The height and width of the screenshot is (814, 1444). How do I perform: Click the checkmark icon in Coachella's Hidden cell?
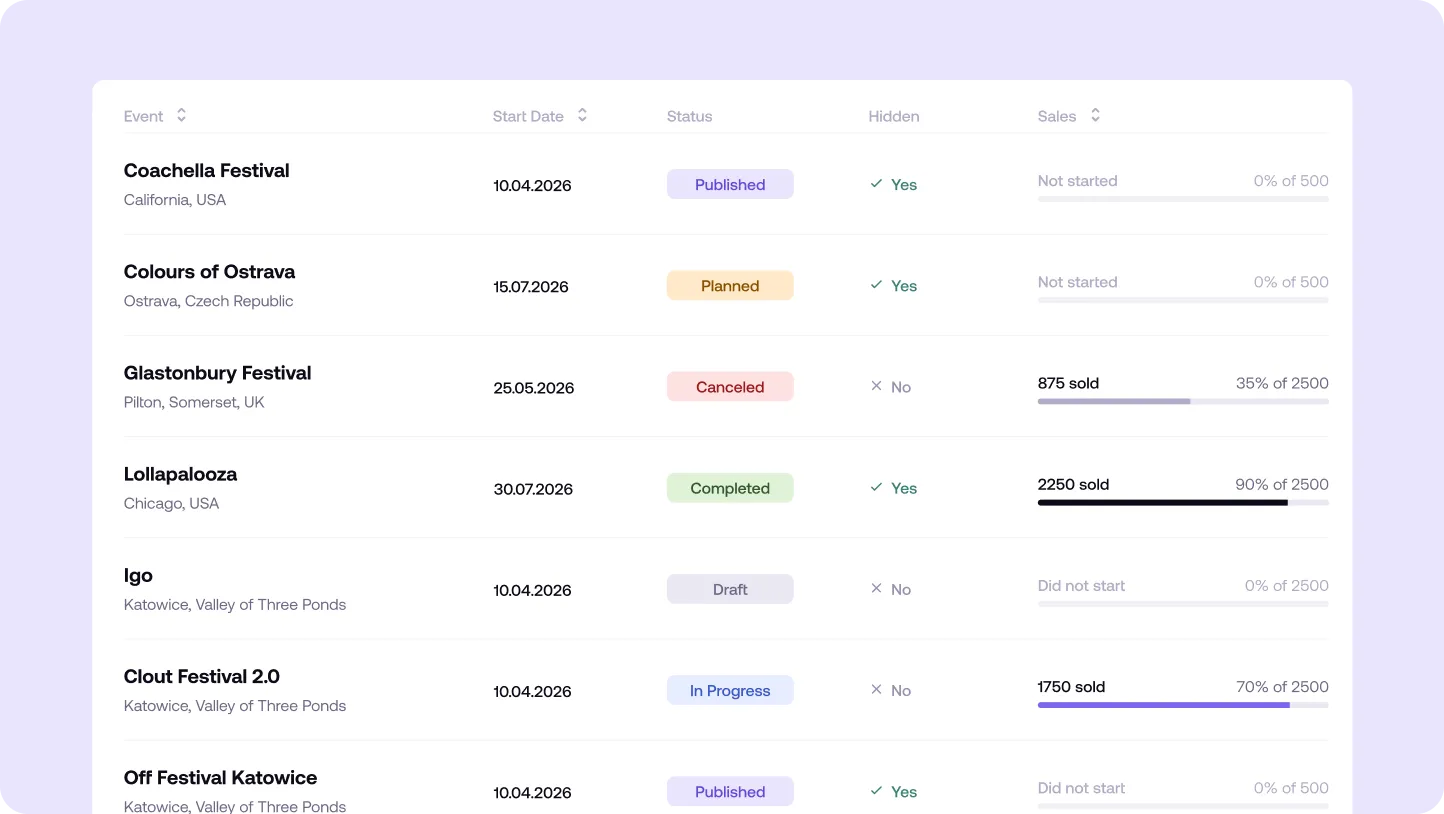click(x=875, y=184)
